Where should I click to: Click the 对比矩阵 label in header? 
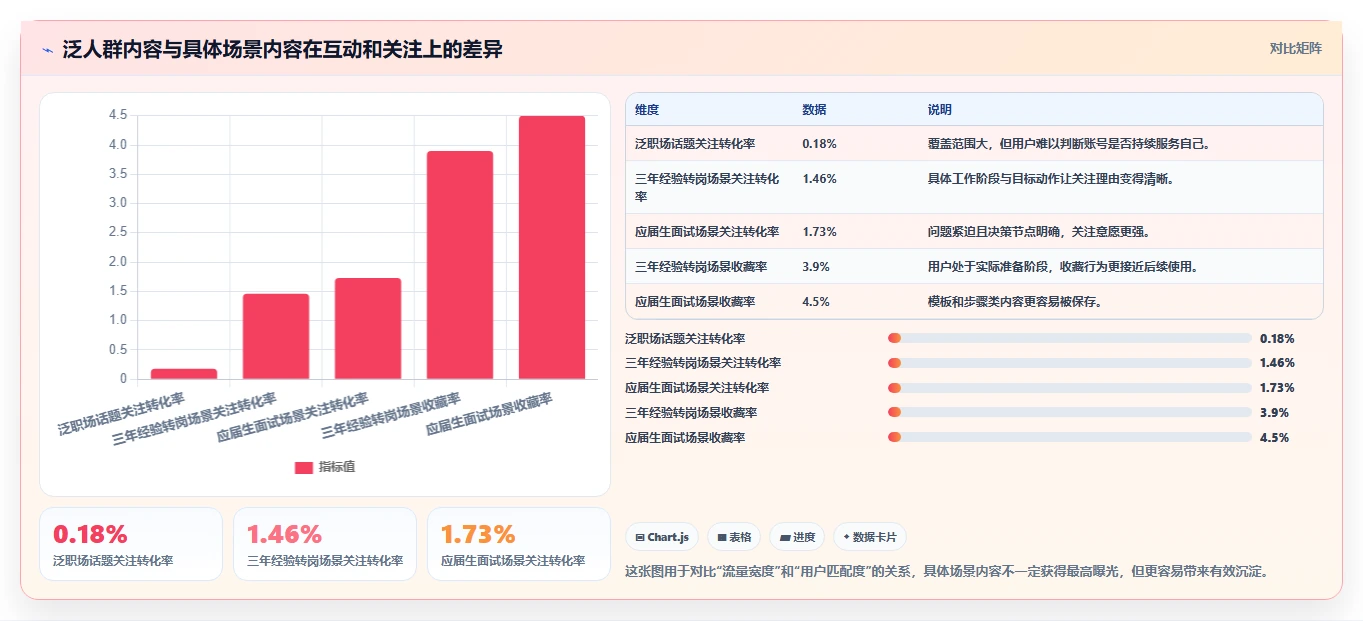(x=1295, y=48)
